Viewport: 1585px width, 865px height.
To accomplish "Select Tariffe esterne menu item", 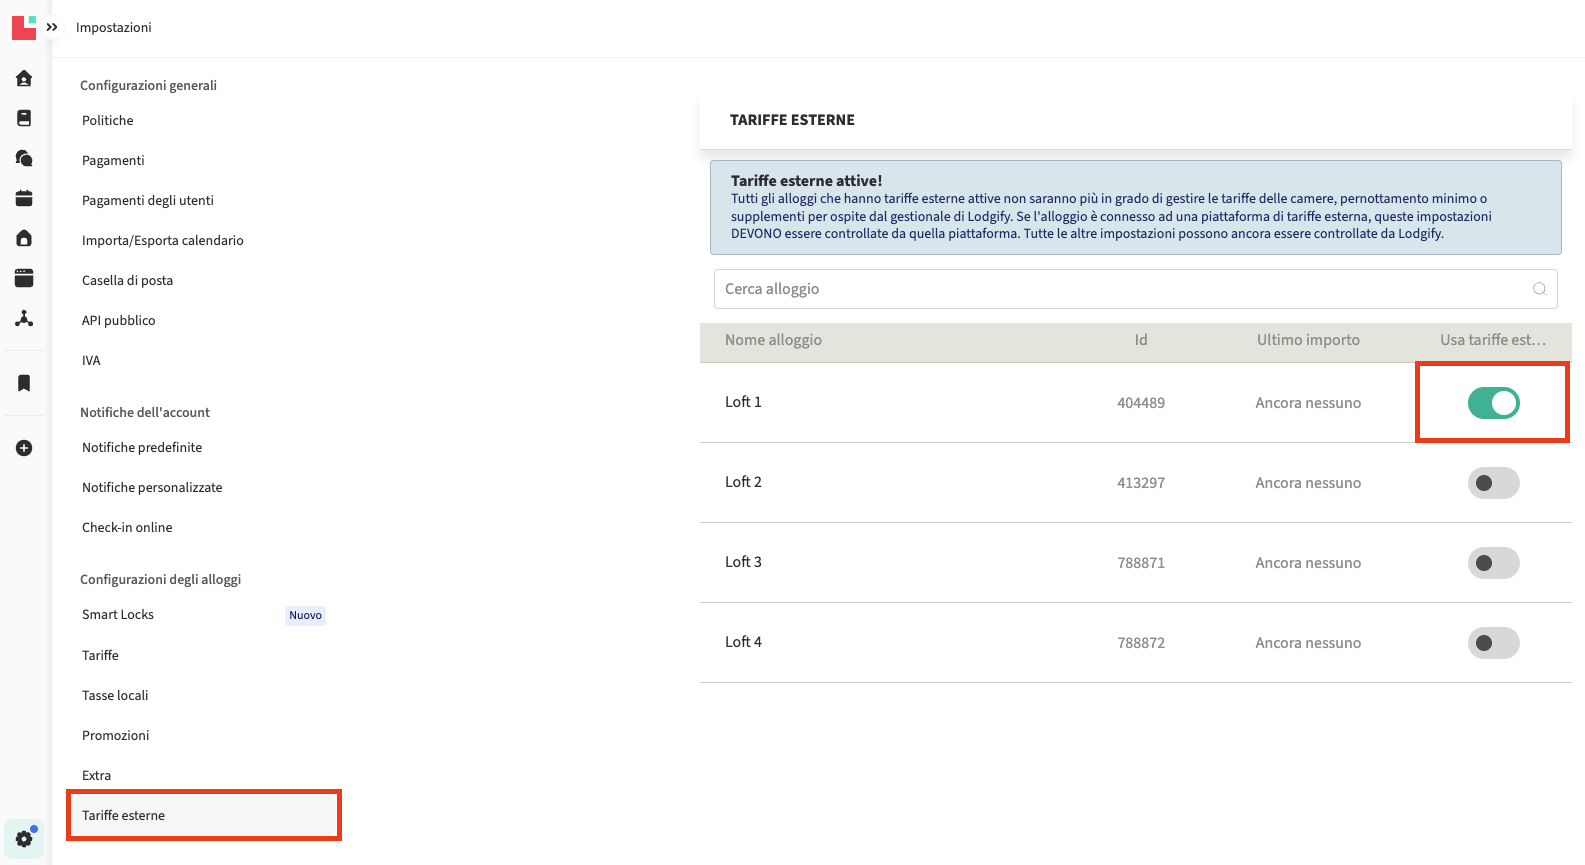I will tap(124, 816).
